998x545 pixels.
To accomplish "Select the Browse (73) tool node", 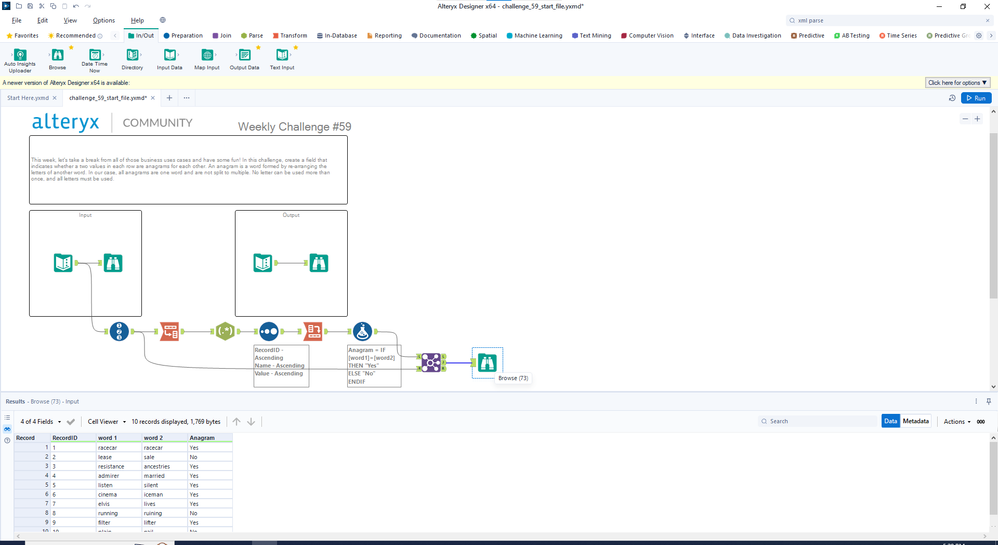I will point(487,363).
